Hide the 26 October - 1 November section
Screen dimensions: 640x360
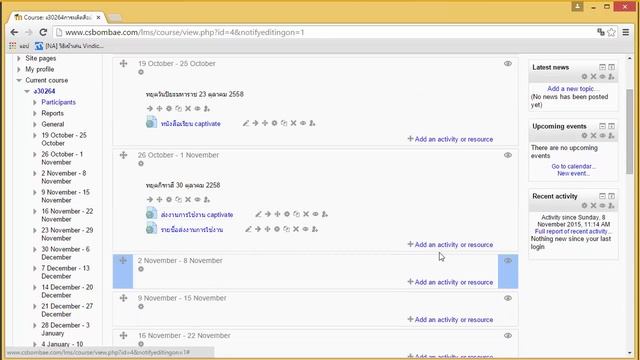point(508,155)
